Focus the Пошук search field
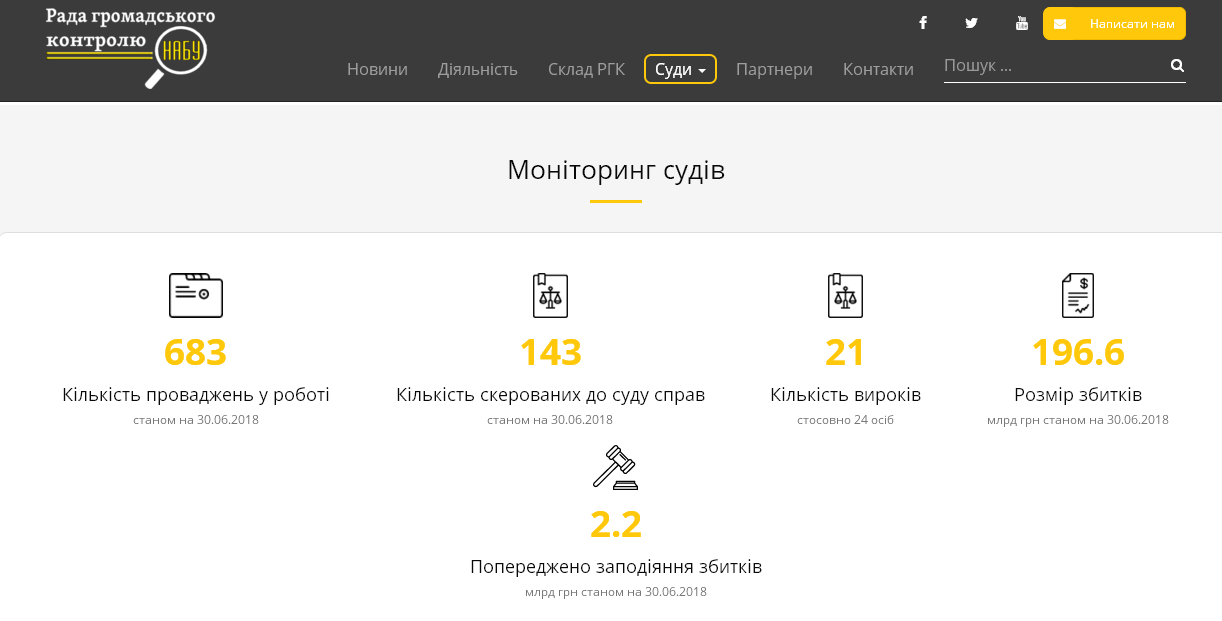 pos(1055,66)
